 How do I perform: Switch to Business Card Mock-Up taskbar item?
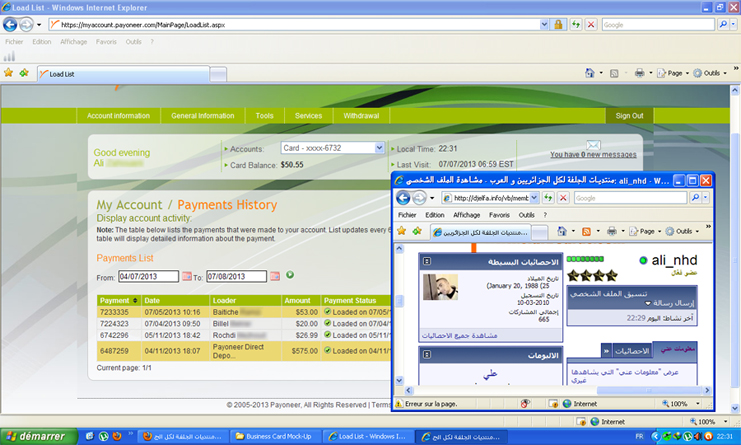(x=275, y=436)
